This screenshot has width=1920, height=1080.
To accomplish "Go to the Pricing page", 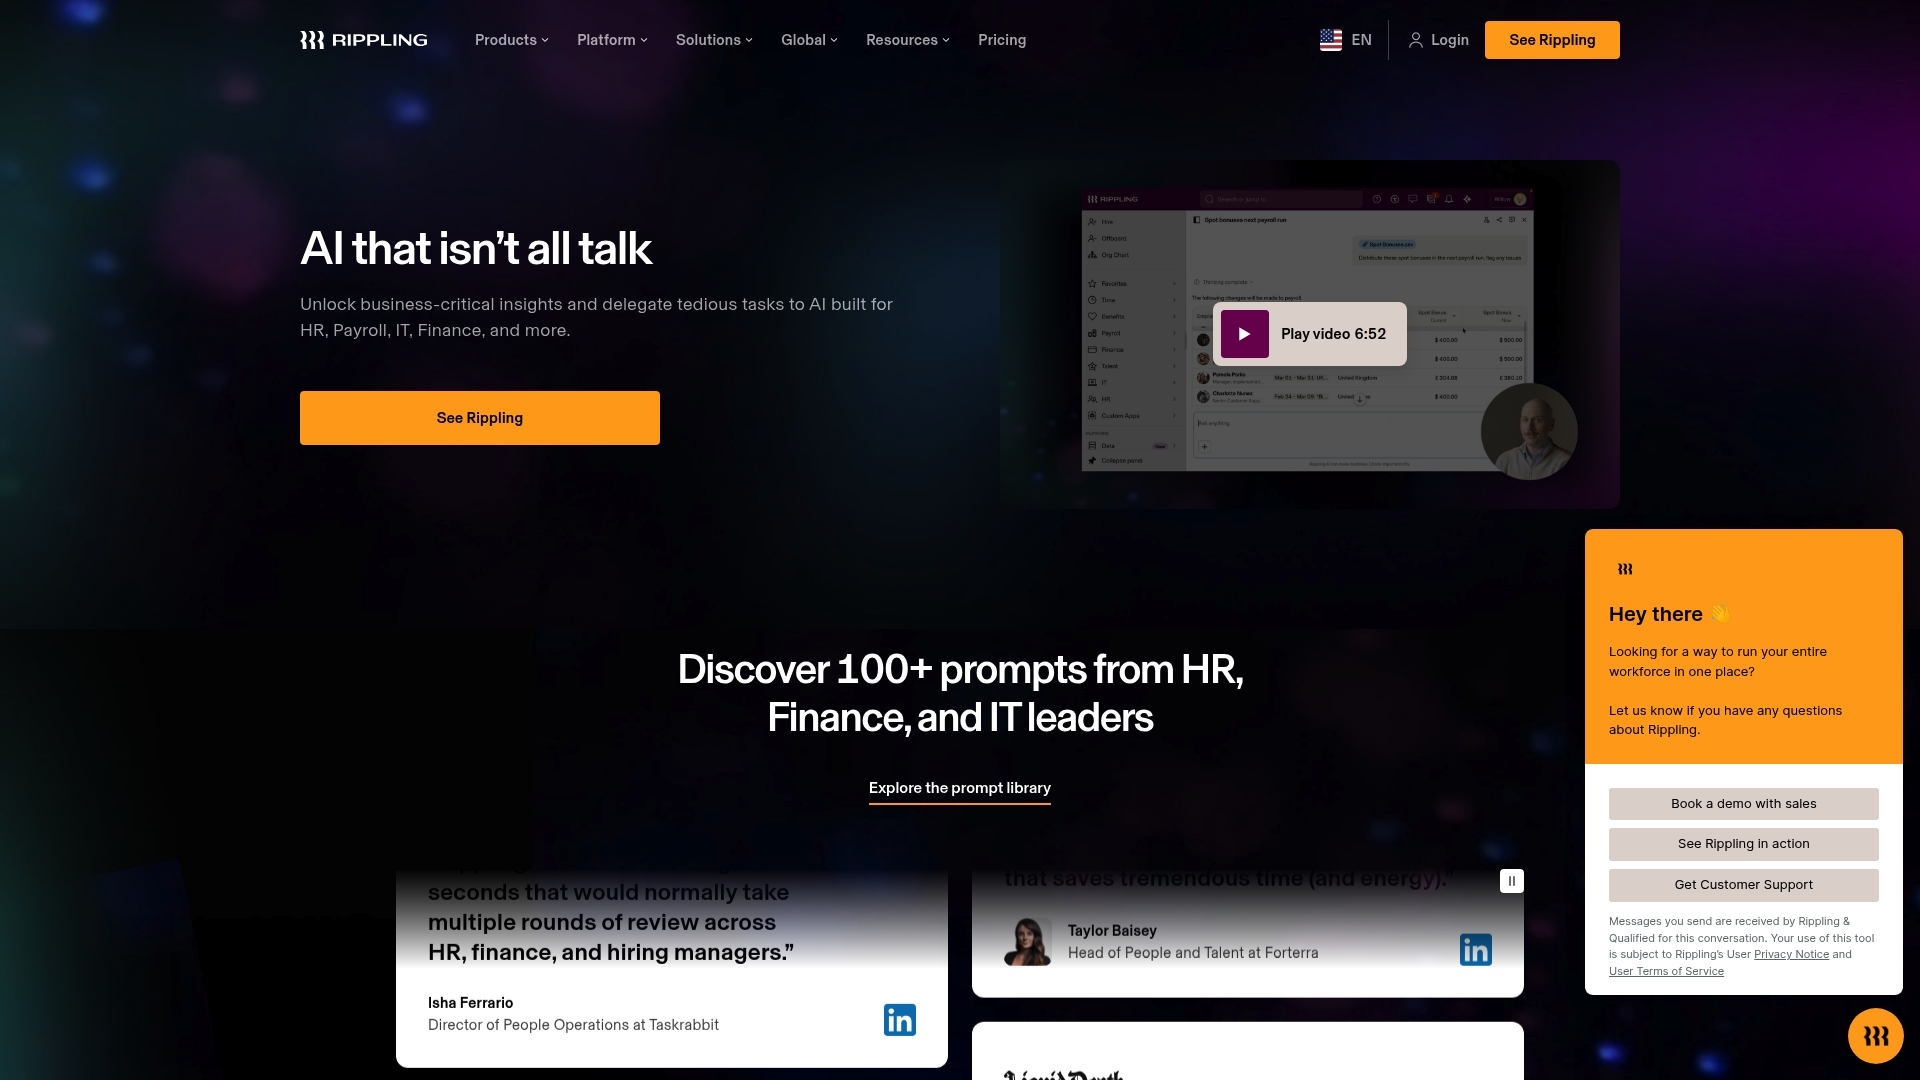I will pyautogui.click(x=1002, y=40).
